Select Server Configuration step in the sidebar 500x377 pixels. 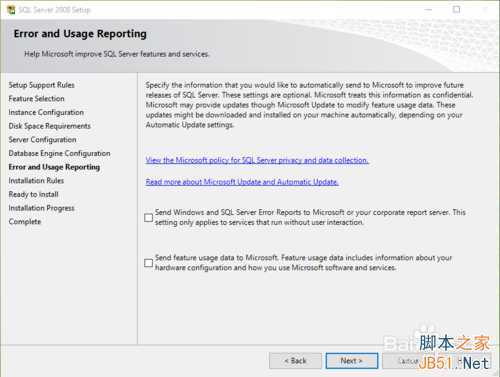42,140
